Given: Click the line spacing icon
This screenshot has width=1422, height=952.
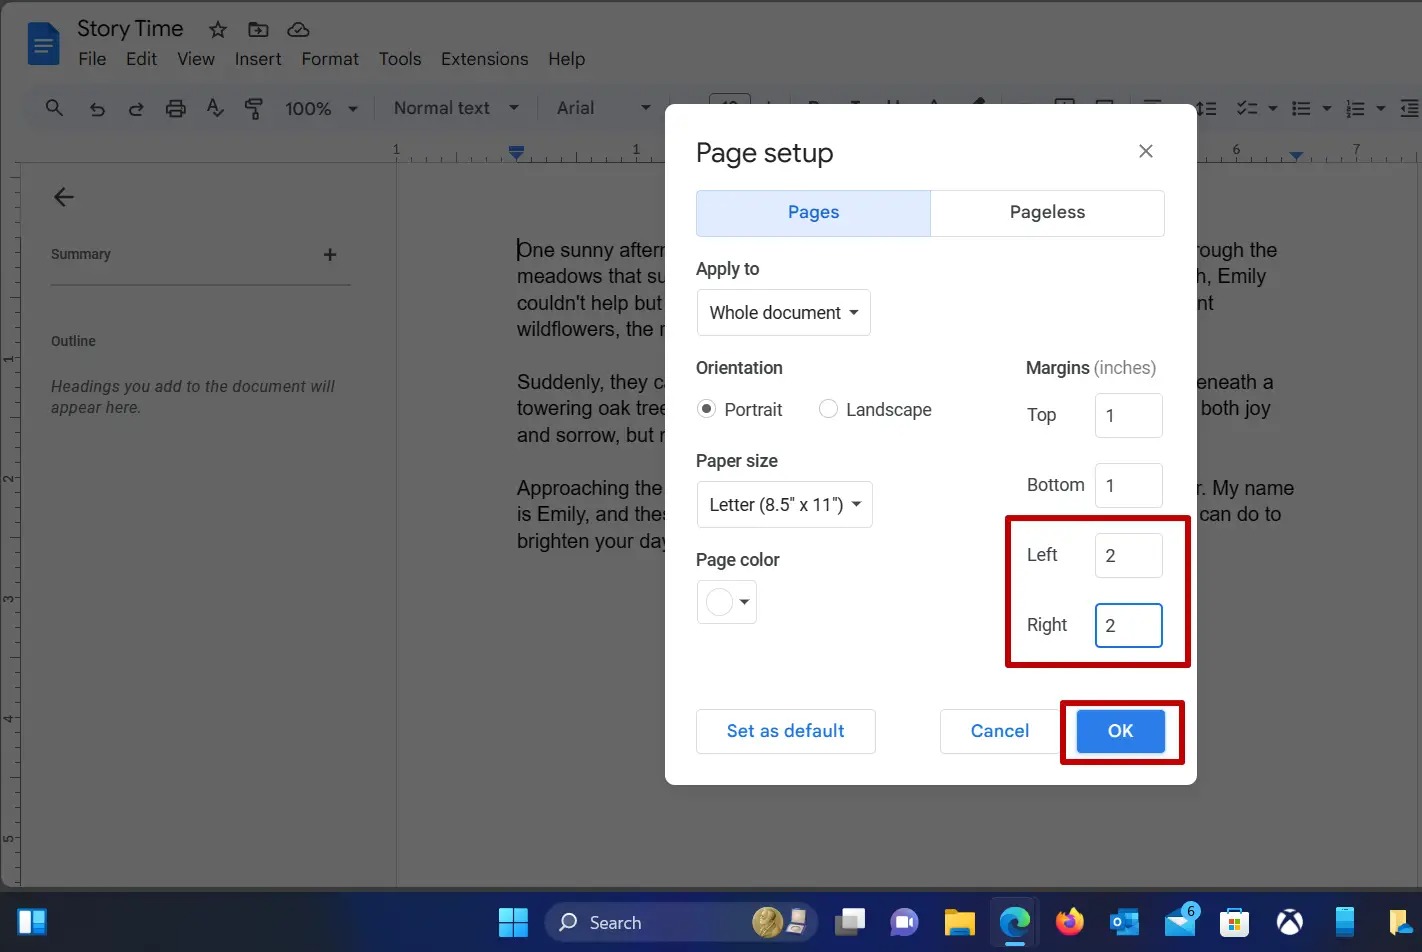Looking at the screenshot, I should coord(1206,108).
